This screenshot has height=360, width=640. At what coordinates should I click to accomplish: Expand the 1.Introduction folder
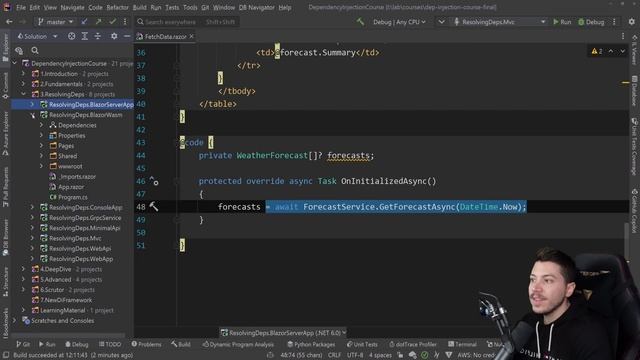tap(23, 74)
